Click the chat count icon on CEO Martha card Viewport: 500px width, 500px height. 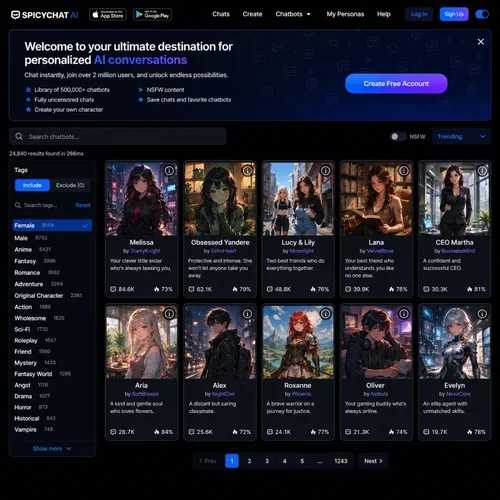click(x=426, y=289)
